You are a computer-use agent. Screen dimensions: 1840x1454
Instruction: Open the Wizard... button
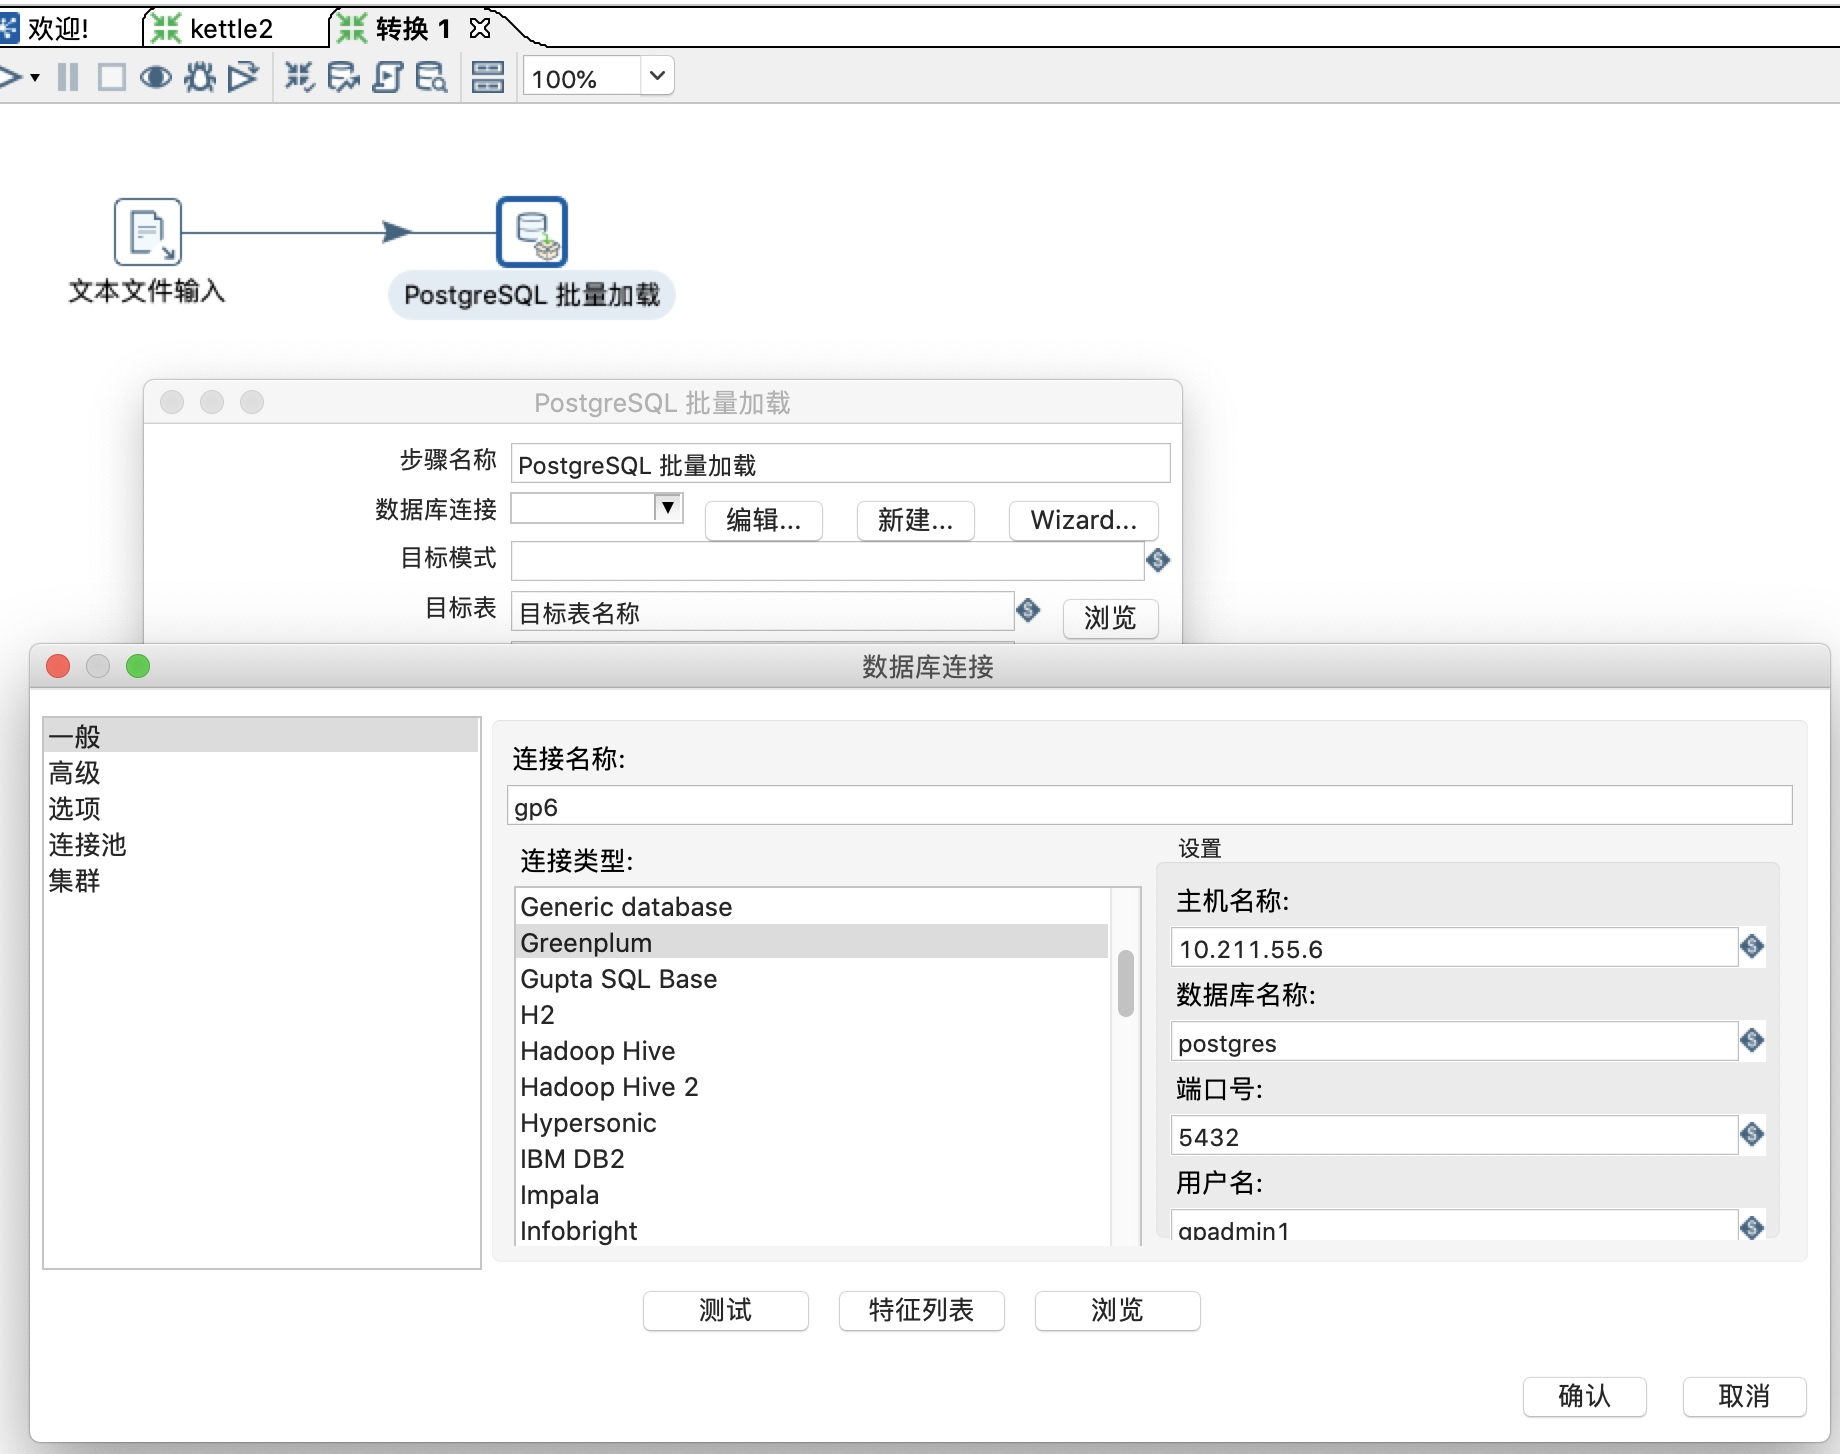[1083, 520]
